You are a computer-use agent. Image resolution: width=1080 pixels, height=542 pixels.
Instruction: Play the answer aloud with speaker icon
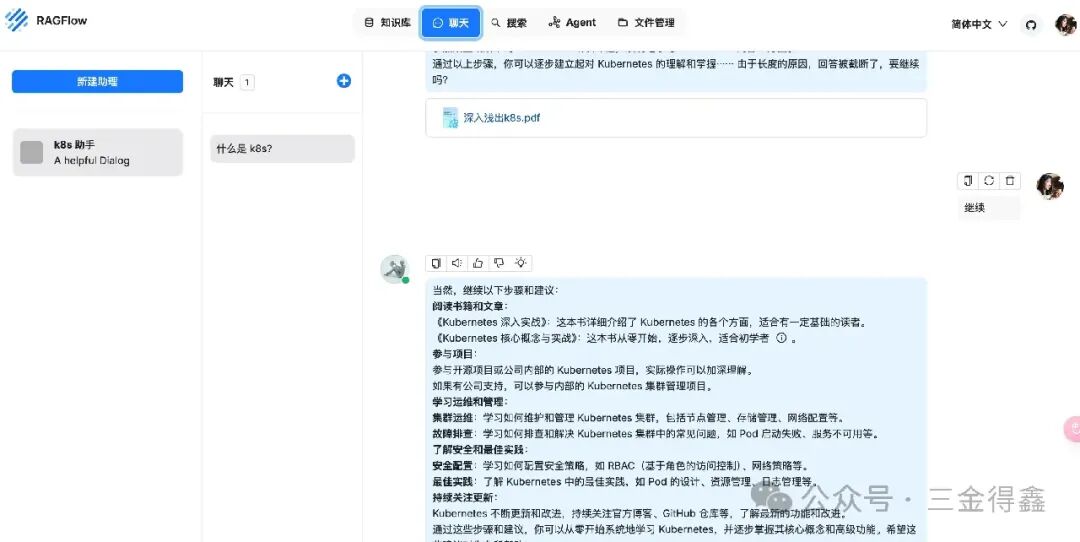coord(457,263)
